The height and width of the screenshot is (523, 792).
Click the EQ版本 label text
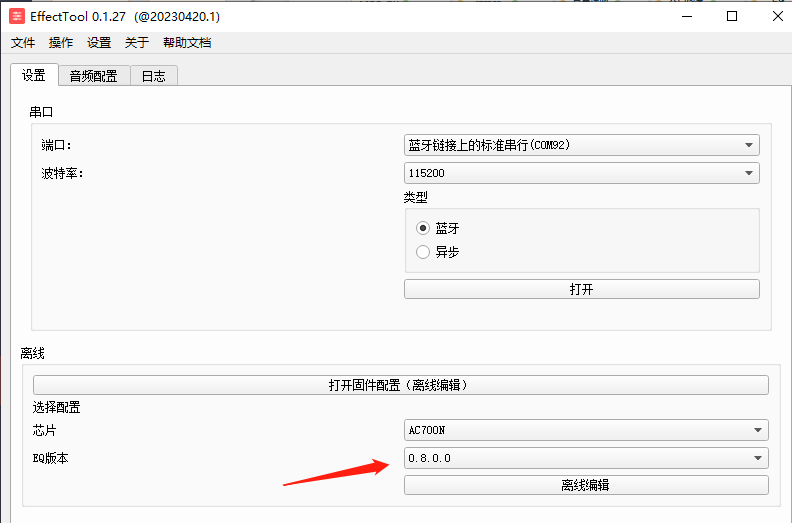point(51,458)
